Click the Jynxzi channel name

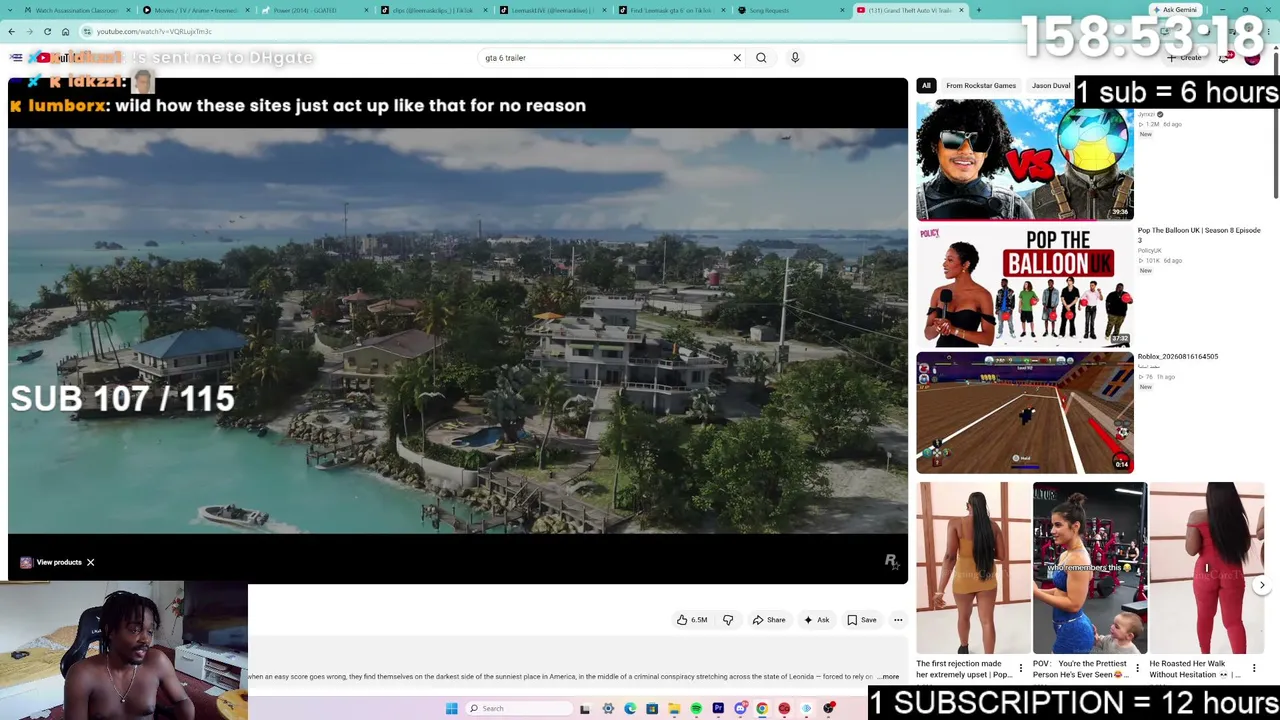point(1146,115)
